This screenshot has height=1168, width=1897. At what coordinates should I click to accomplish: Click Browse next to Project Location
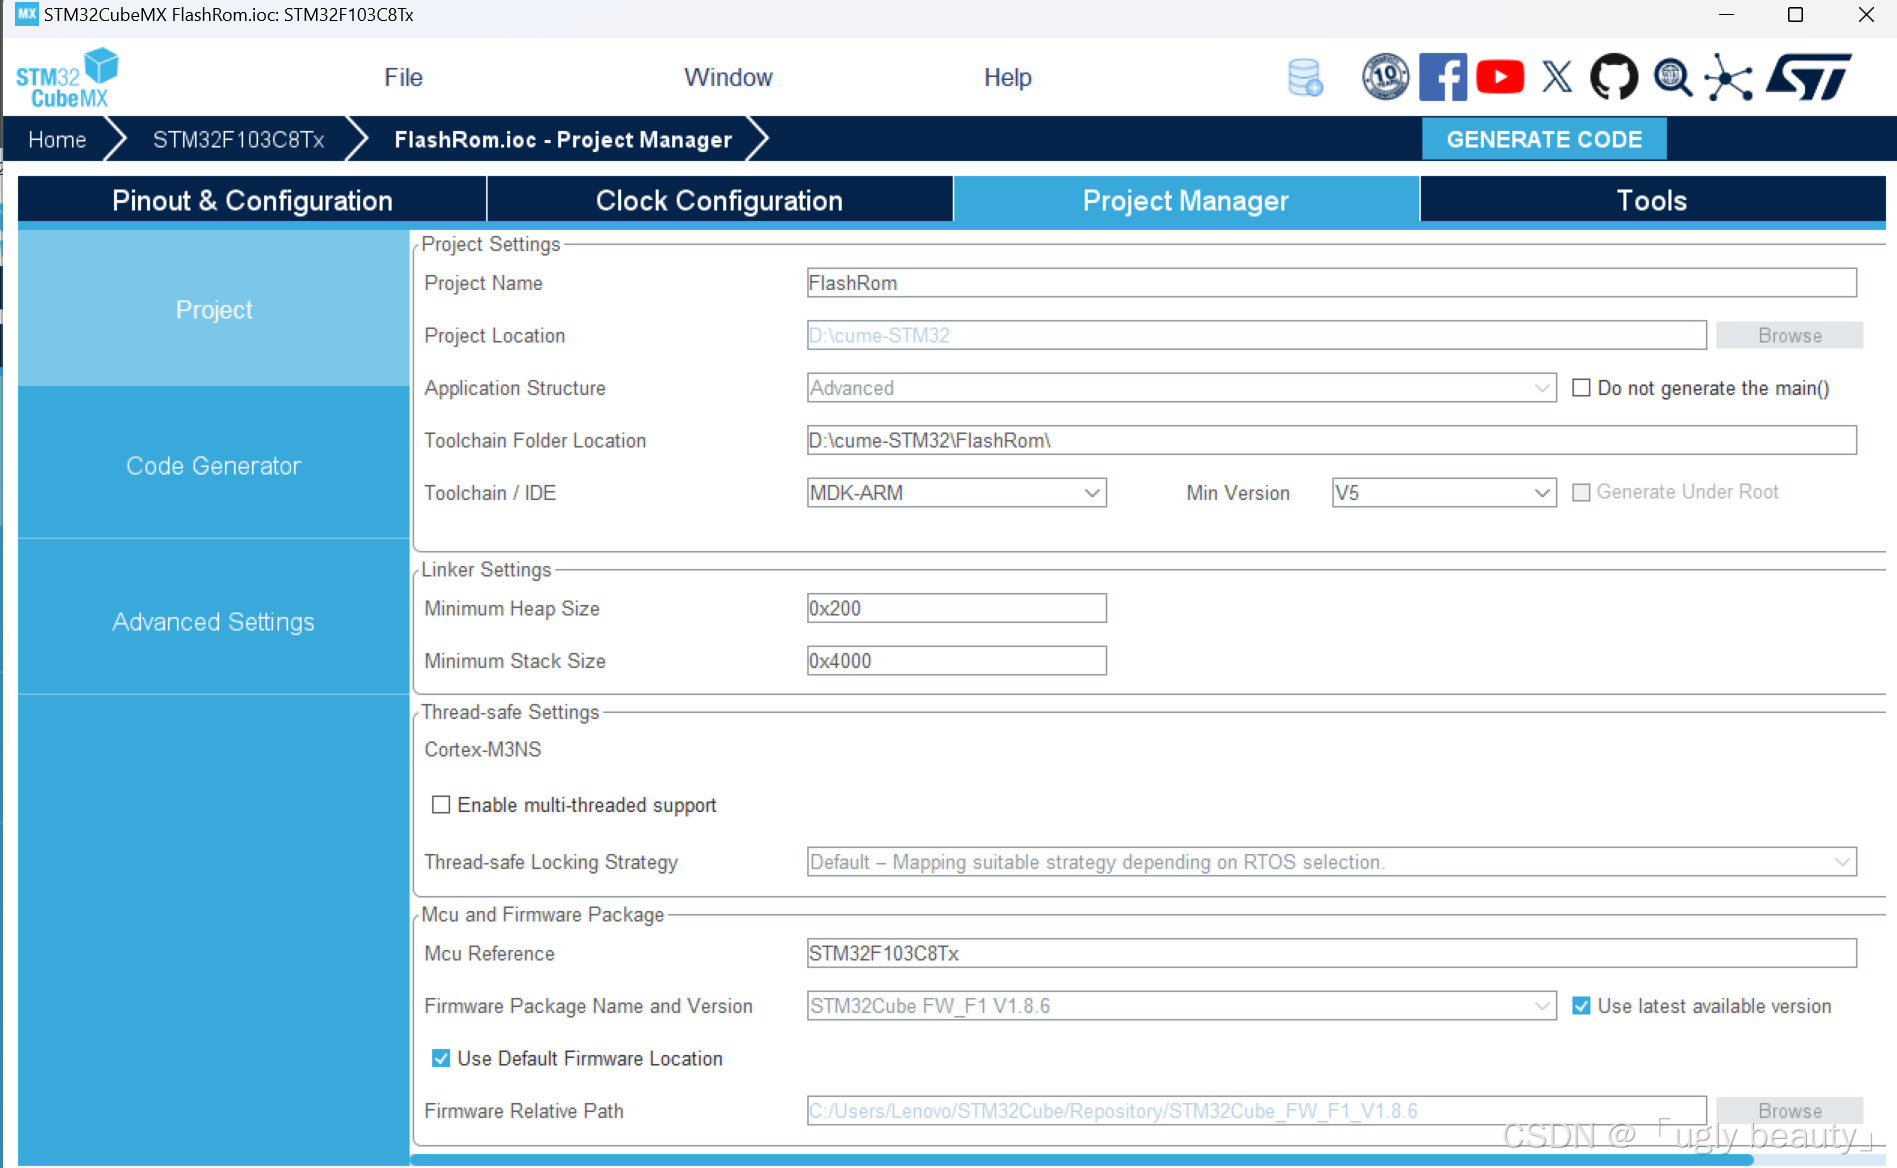coord(1789,336)
